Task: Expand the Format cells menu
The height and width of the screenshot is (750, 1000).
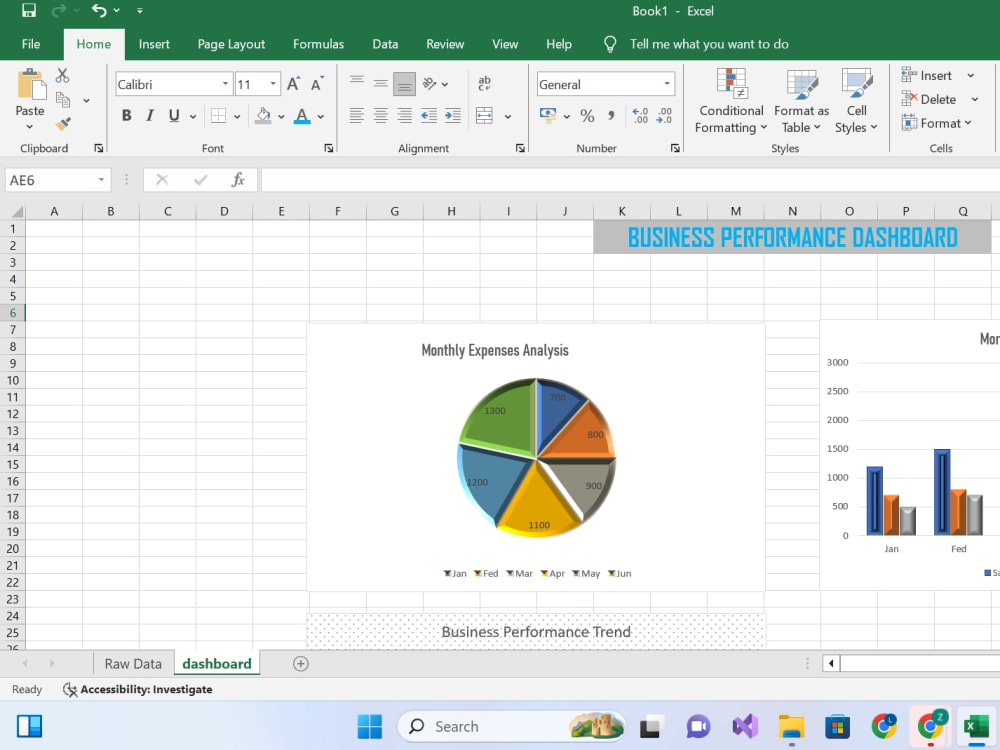Action: click(936, 123)
